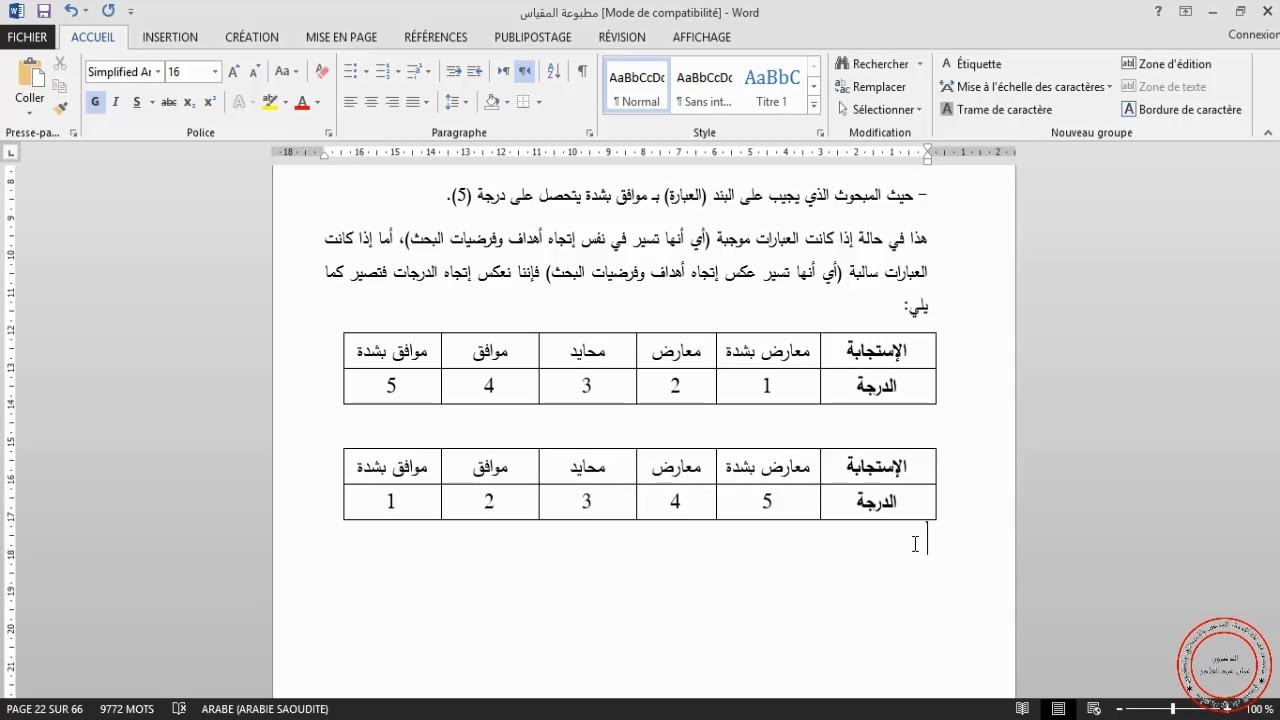
Task: Clear all formatting with eraser icon
Action: (x=322, y=72)
